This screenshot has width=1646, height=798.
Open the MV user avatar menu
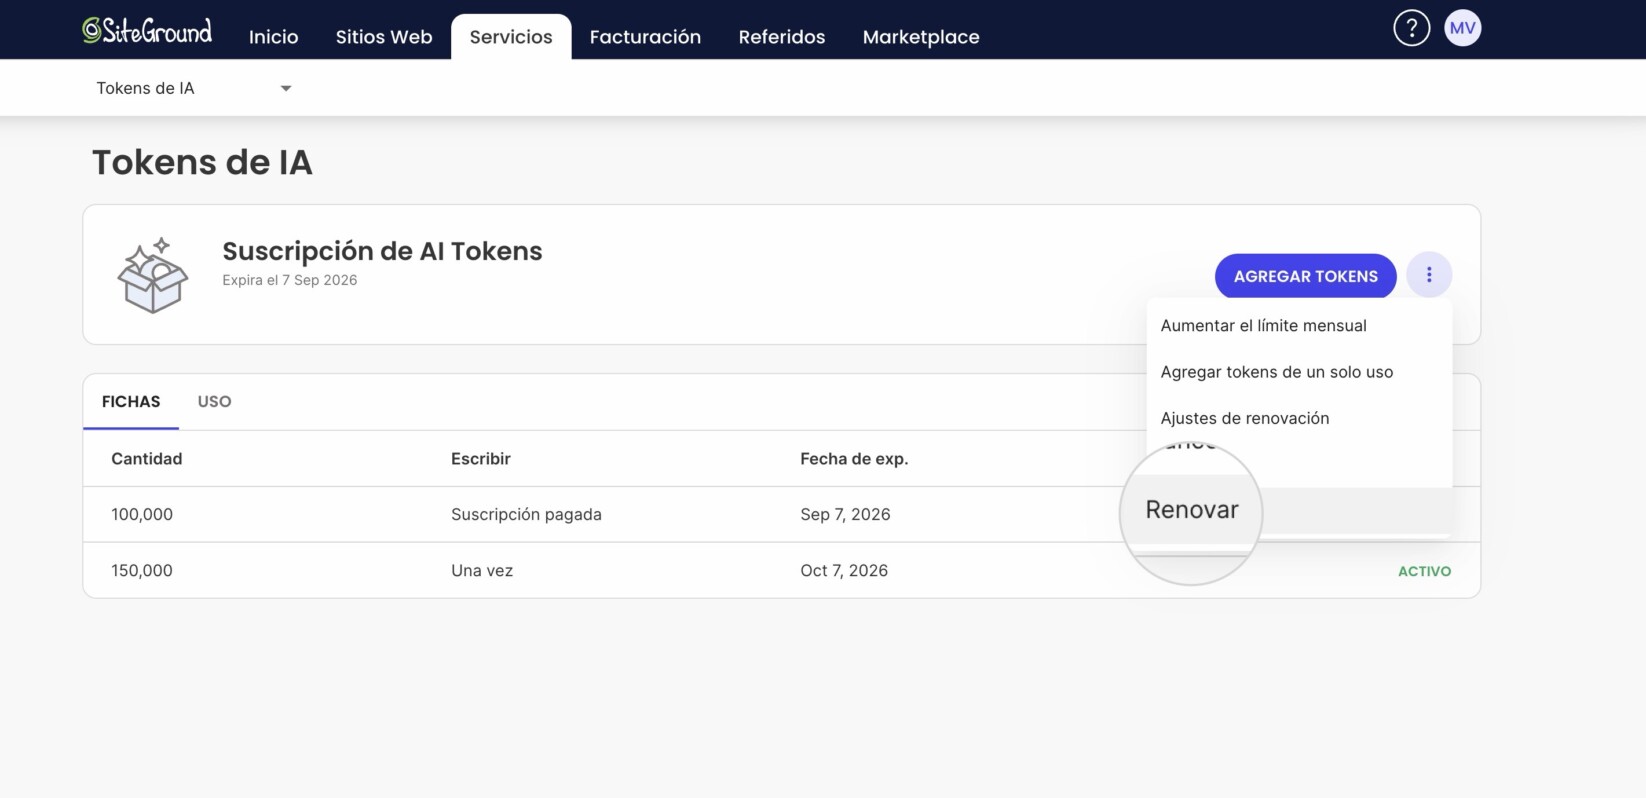click(1462, 28)
